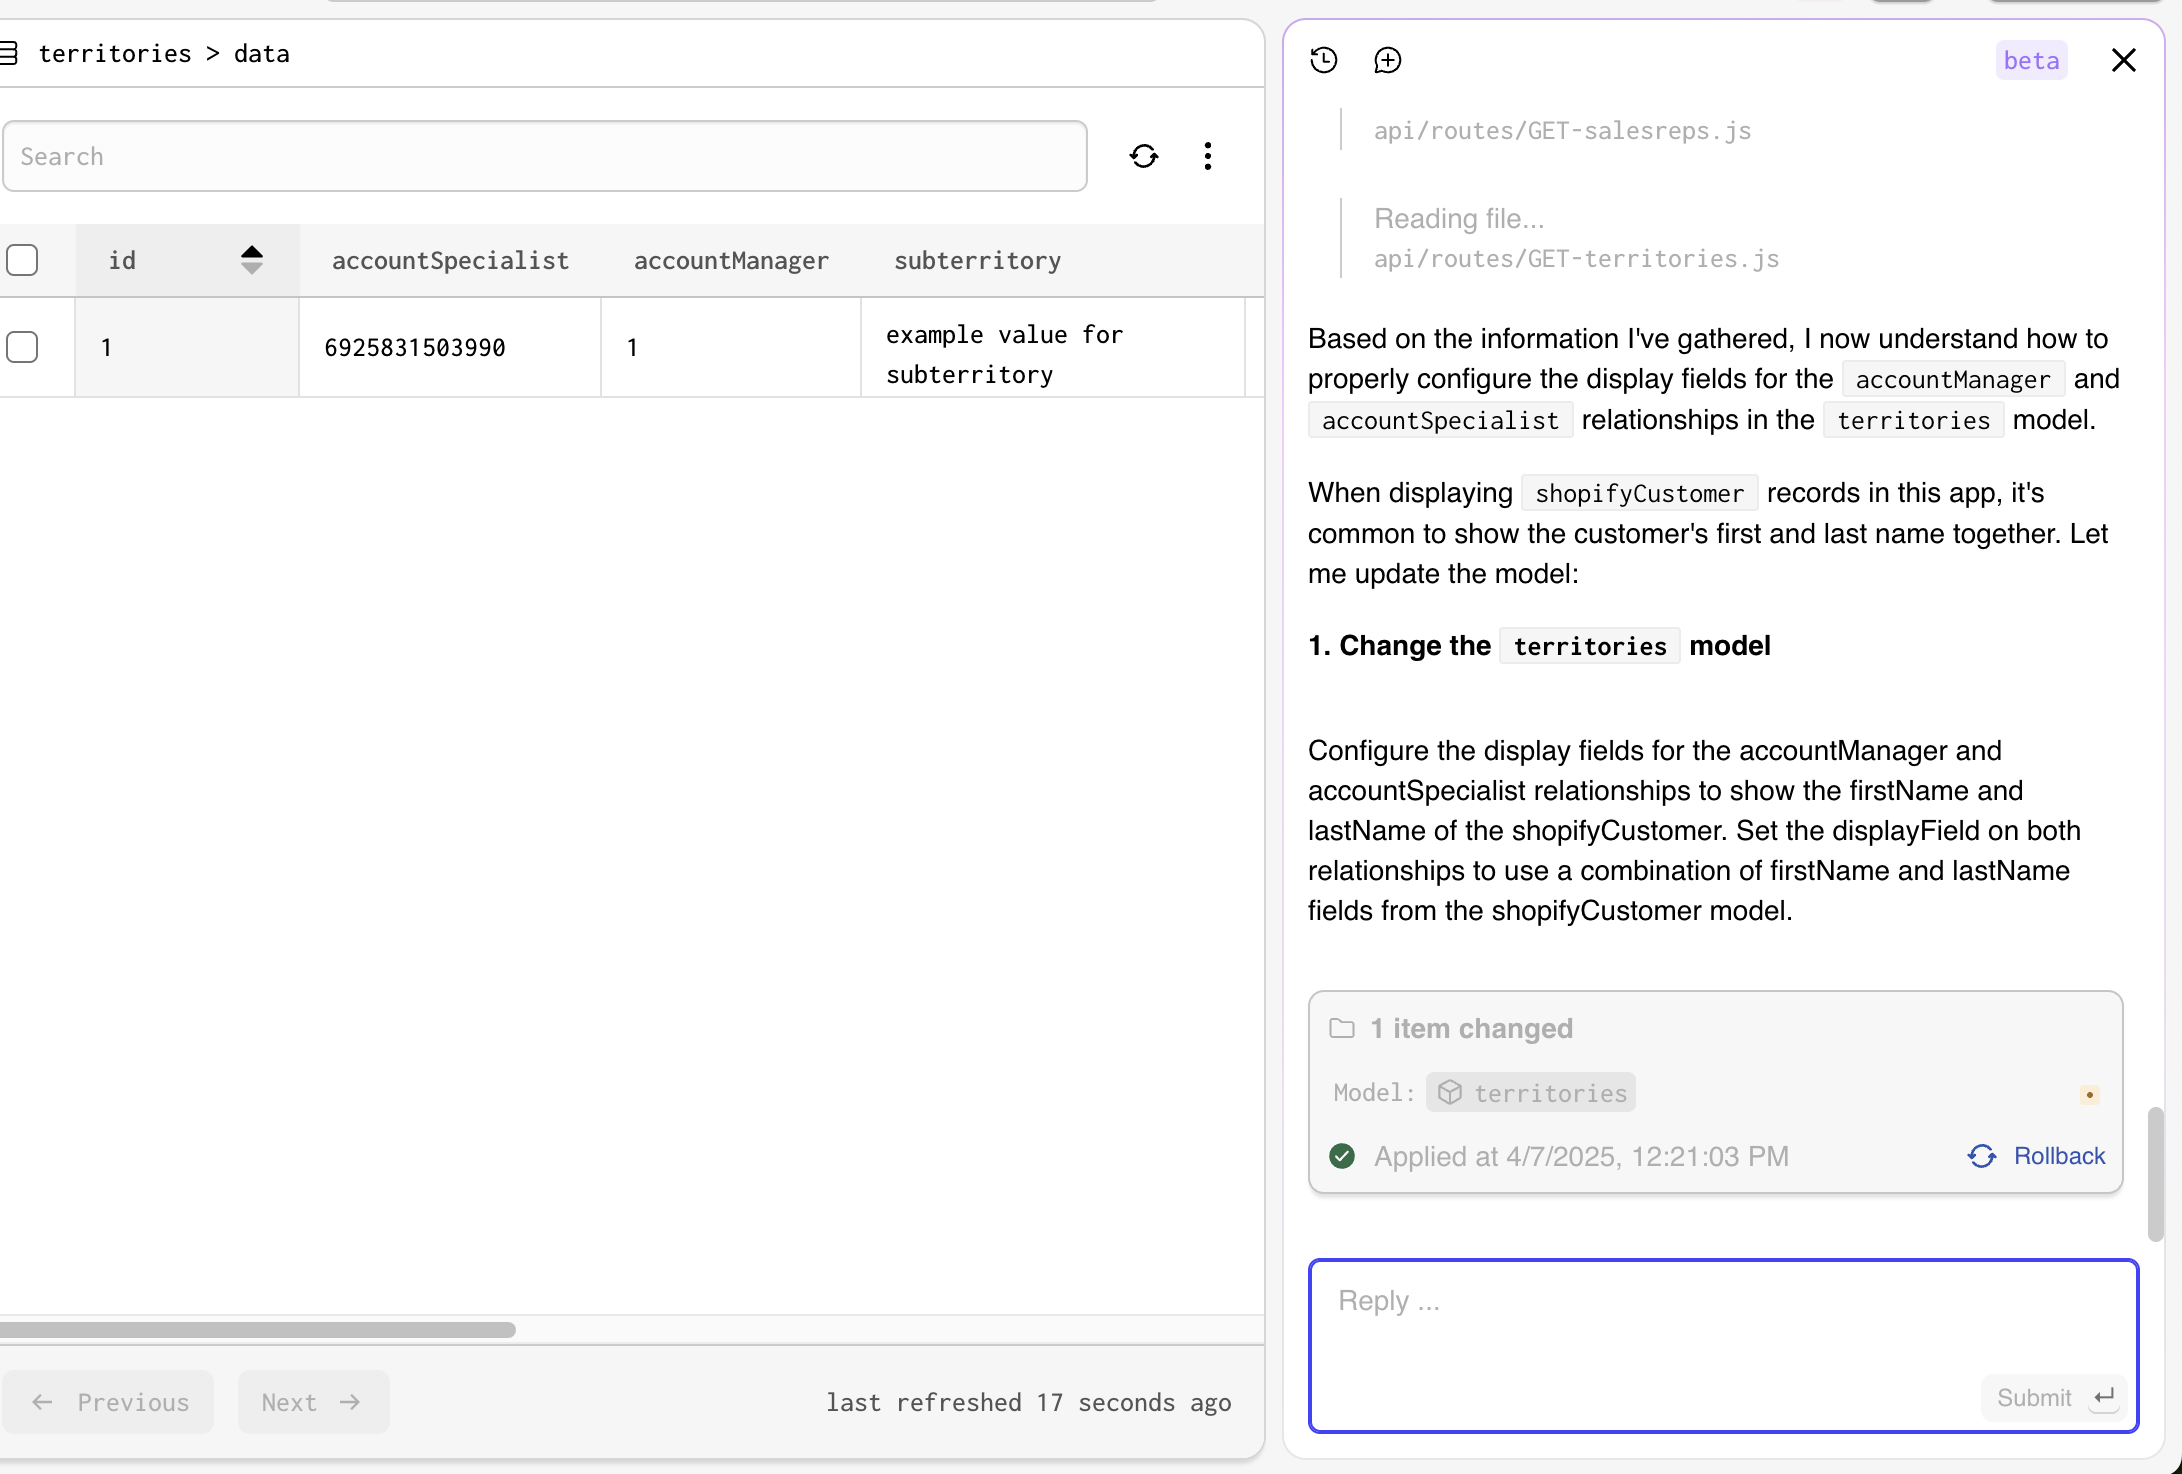Rollback the applied change
Viewport: 2182px width, 1474px height.
pos(2037,1156)
